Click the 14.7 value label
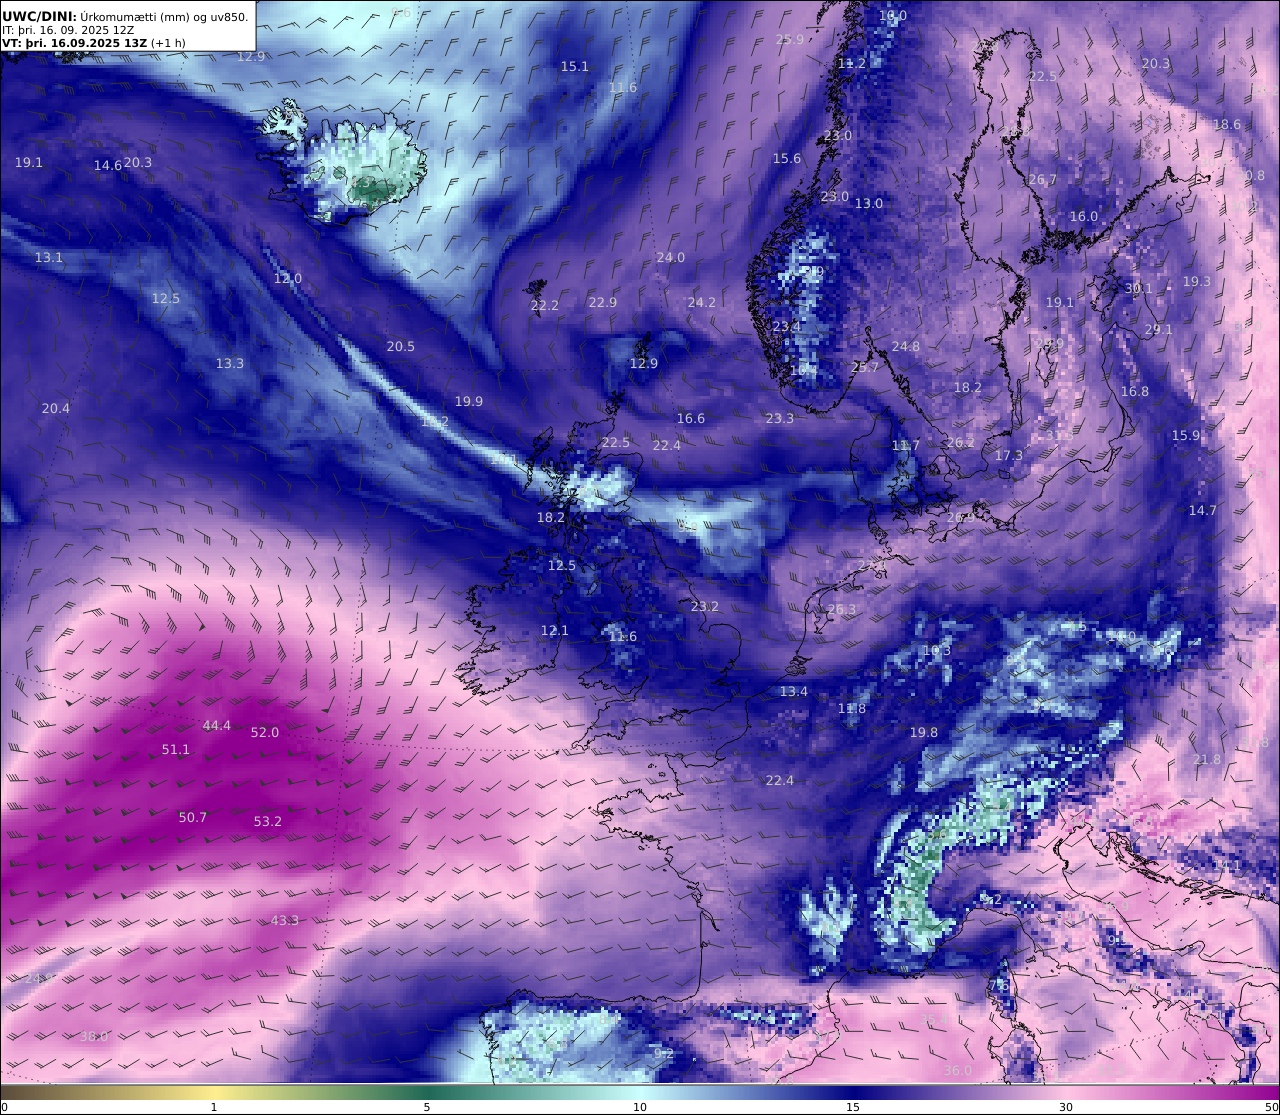Image resolution: width=1280 pixels, height=1115 pixels. 1202,510
